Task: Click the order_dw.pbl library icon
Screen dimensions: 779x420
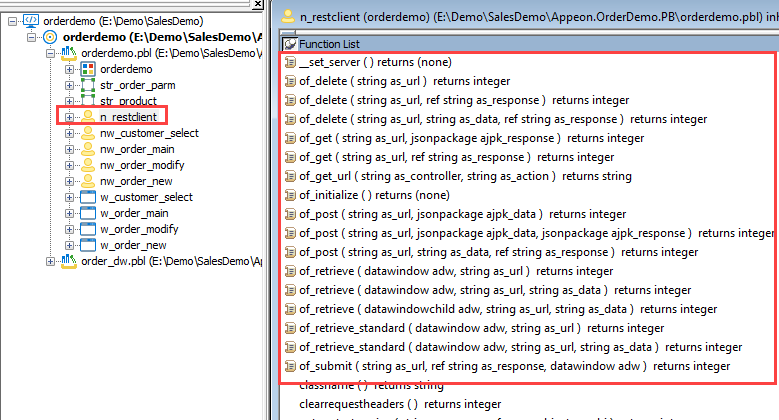Action: click(69, 261)
